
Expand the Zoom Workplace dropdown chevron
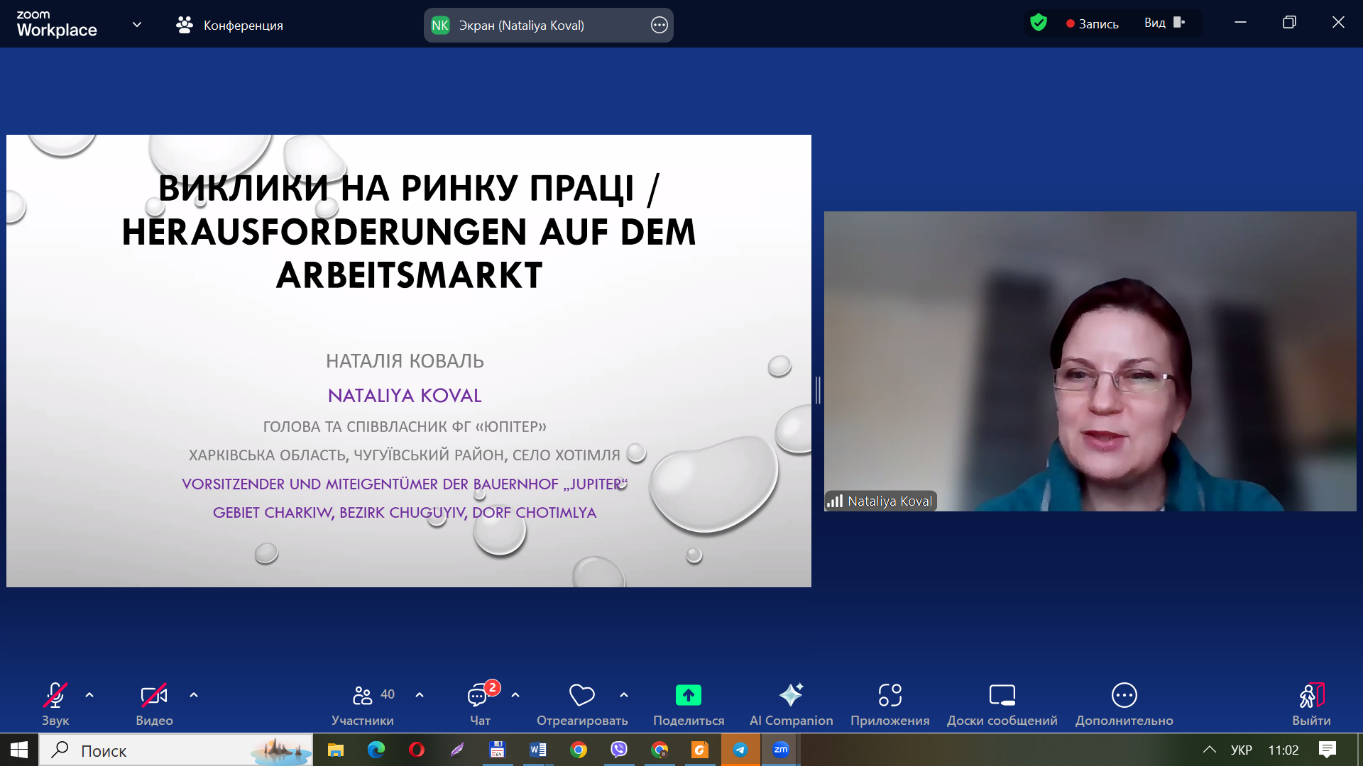coord(136,25)
